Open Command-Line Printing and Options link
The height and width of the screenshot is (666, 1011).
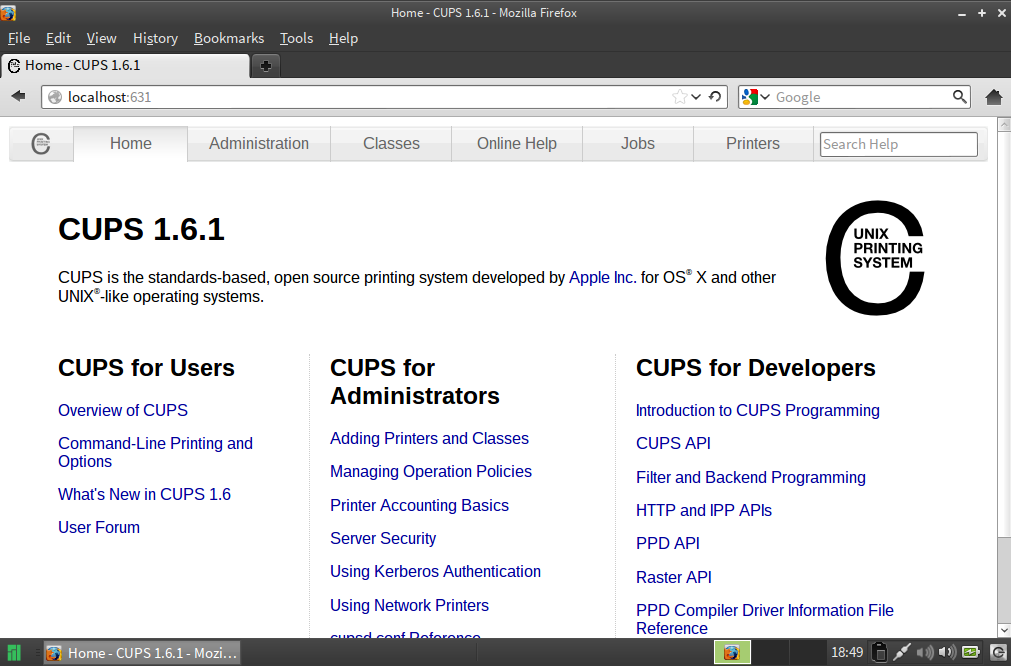[x=155, y=452]
